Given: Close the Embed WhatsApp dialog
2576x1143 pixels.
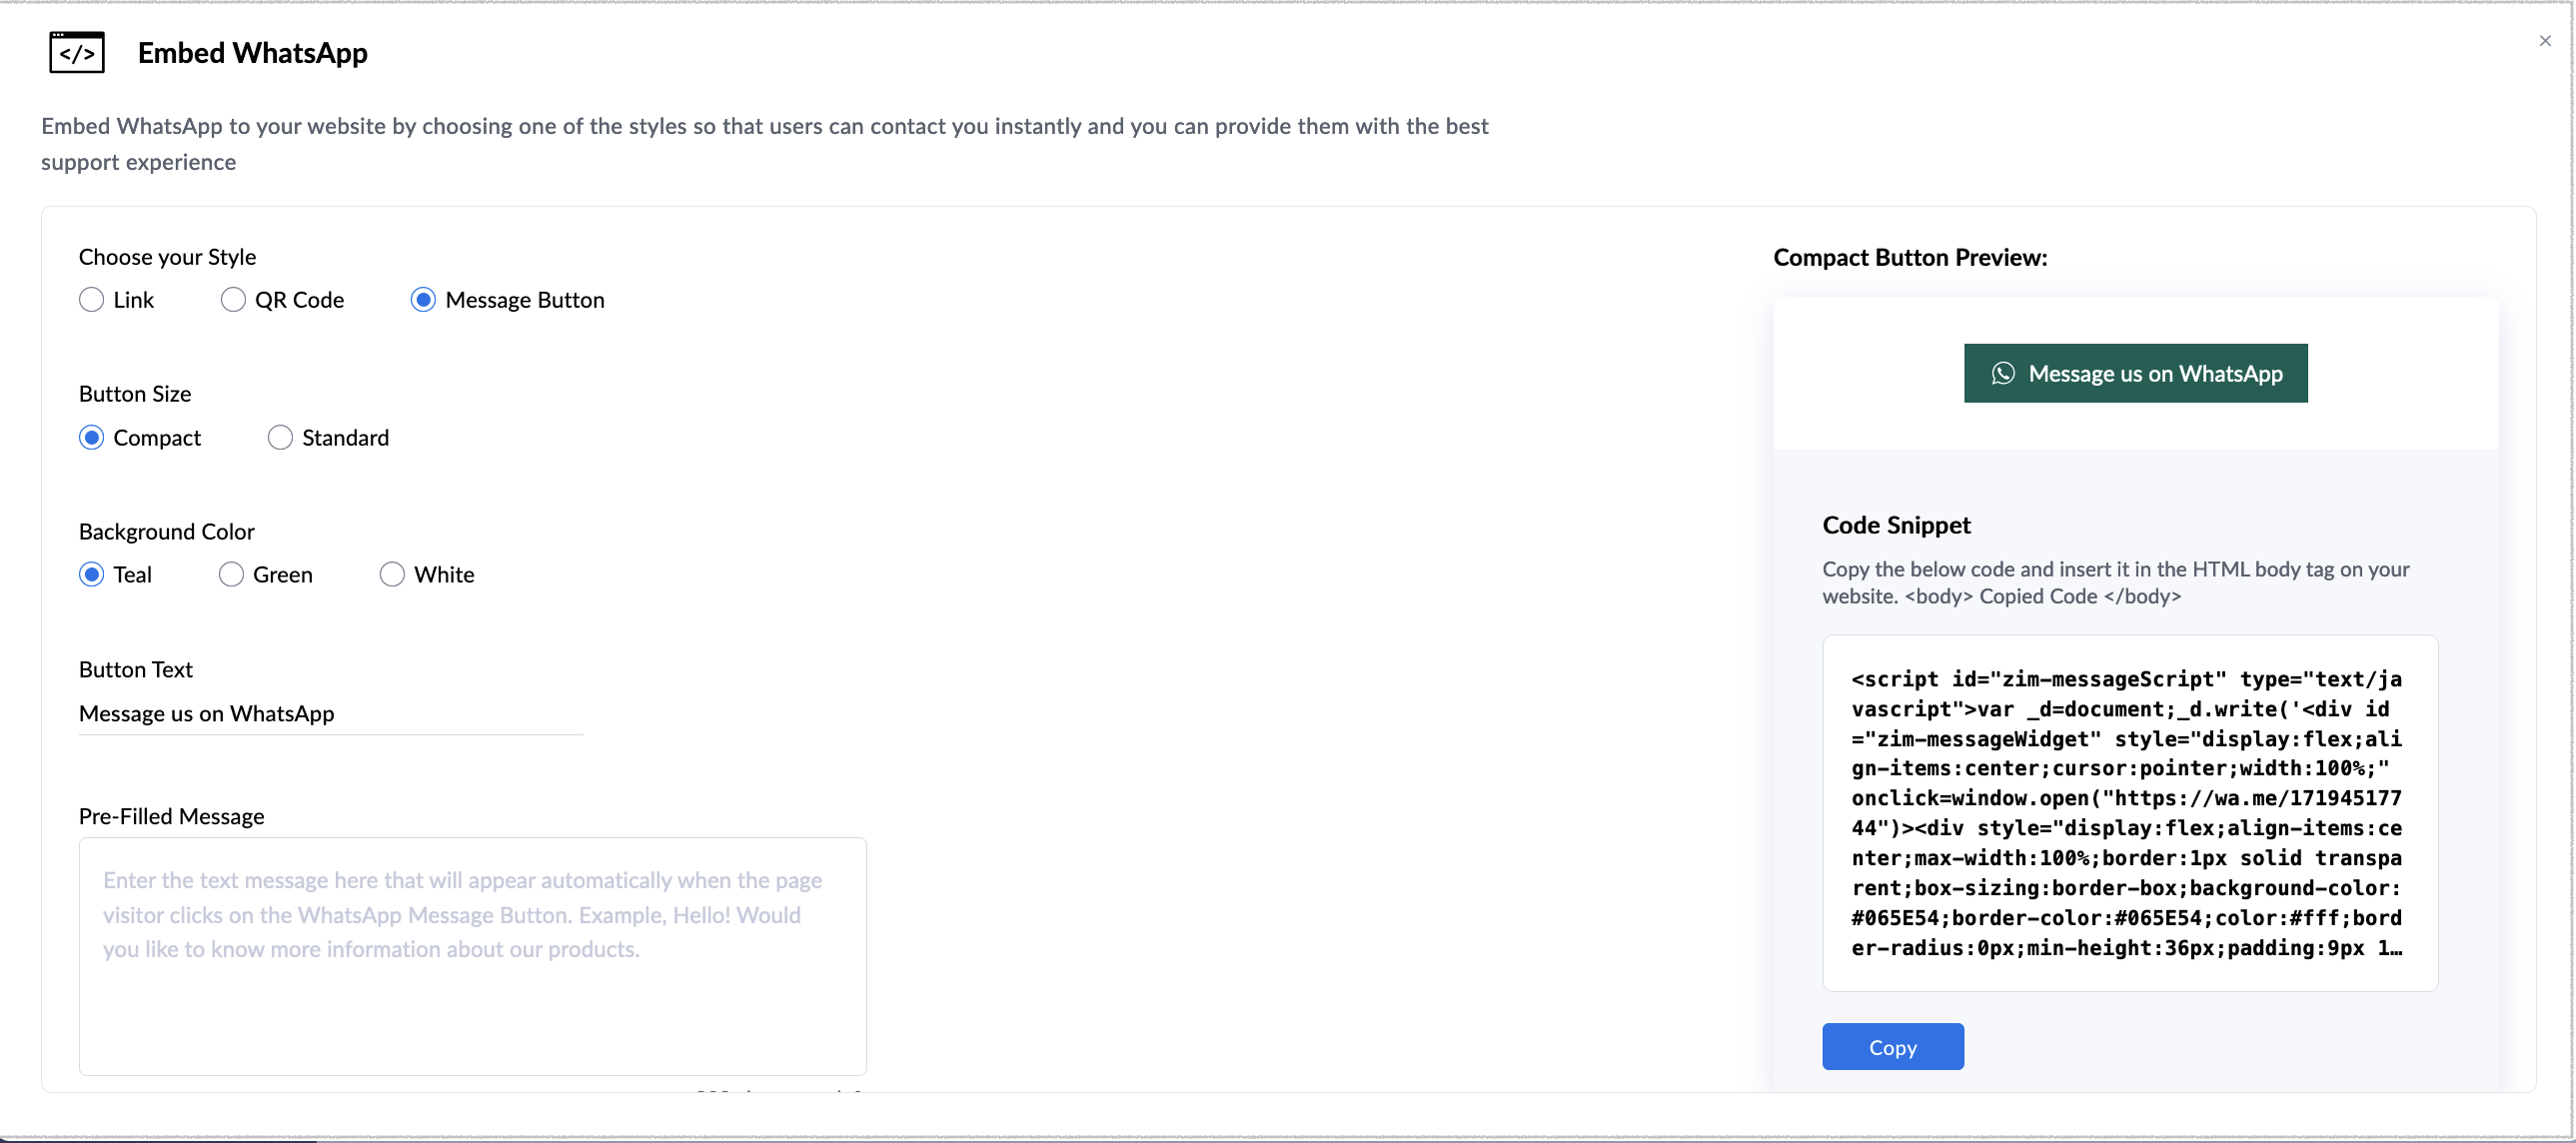Looking at the screenshot, I should (2544, 41).
